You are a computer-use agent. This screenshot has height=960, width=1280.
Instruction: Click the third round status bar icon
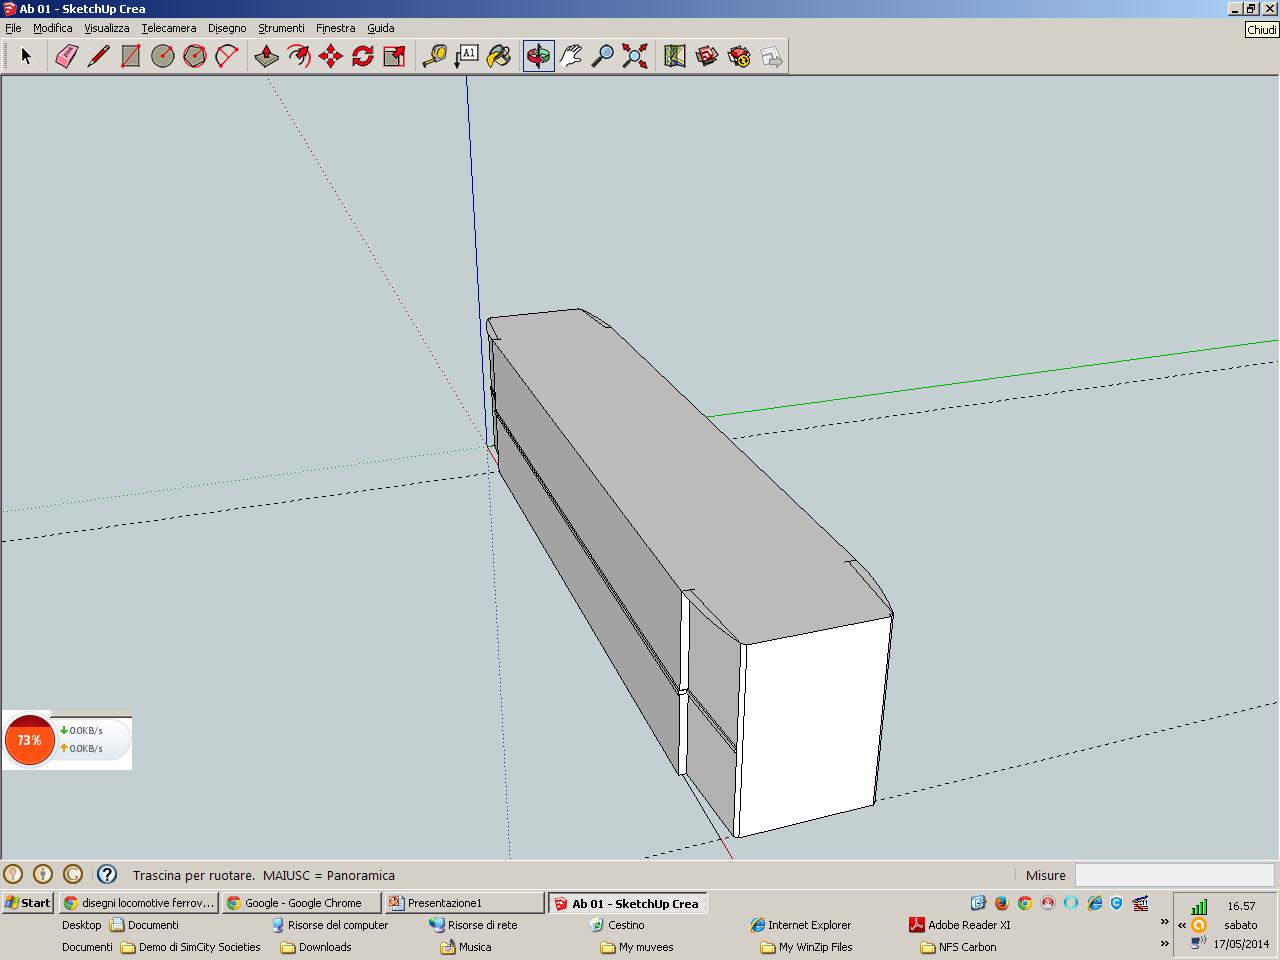(x=73, y=874)
